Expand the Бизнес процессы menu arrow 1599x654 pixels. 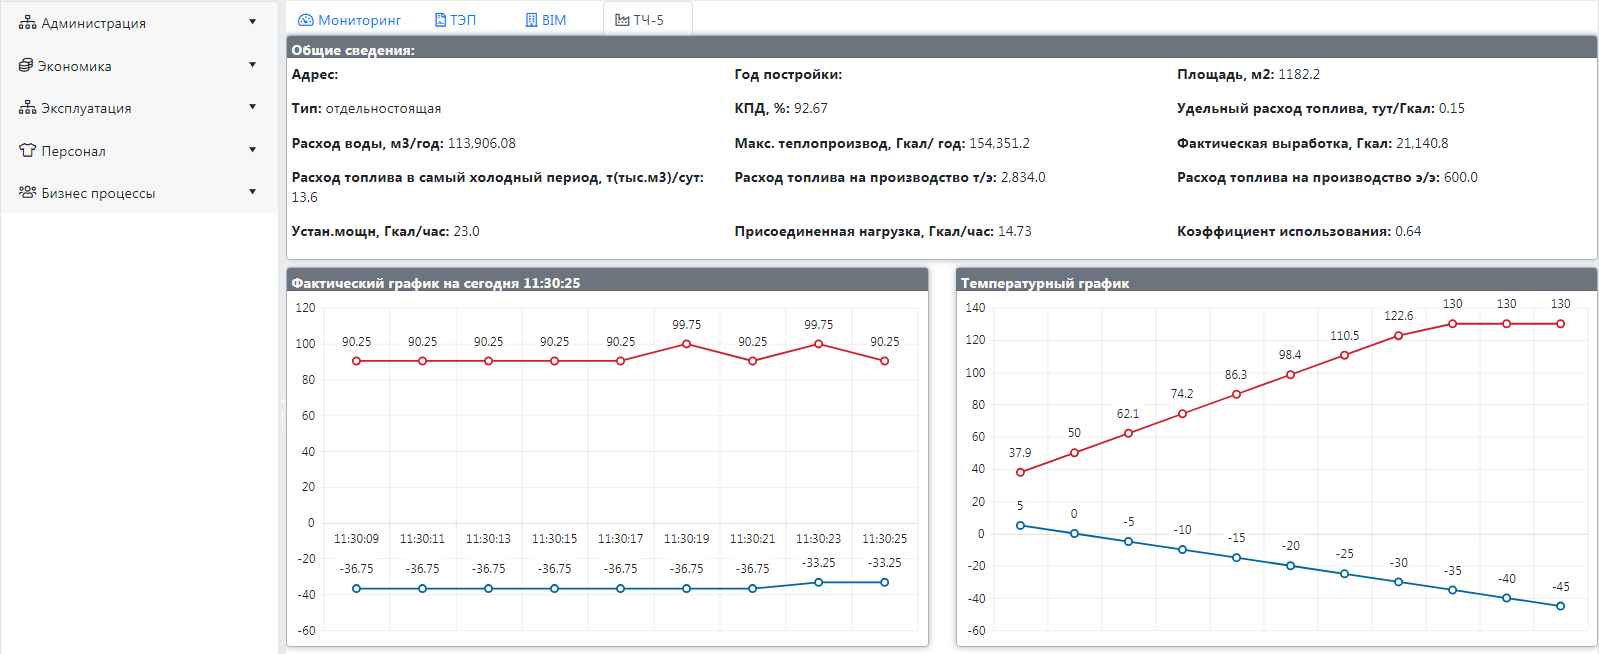click(252, 192)
